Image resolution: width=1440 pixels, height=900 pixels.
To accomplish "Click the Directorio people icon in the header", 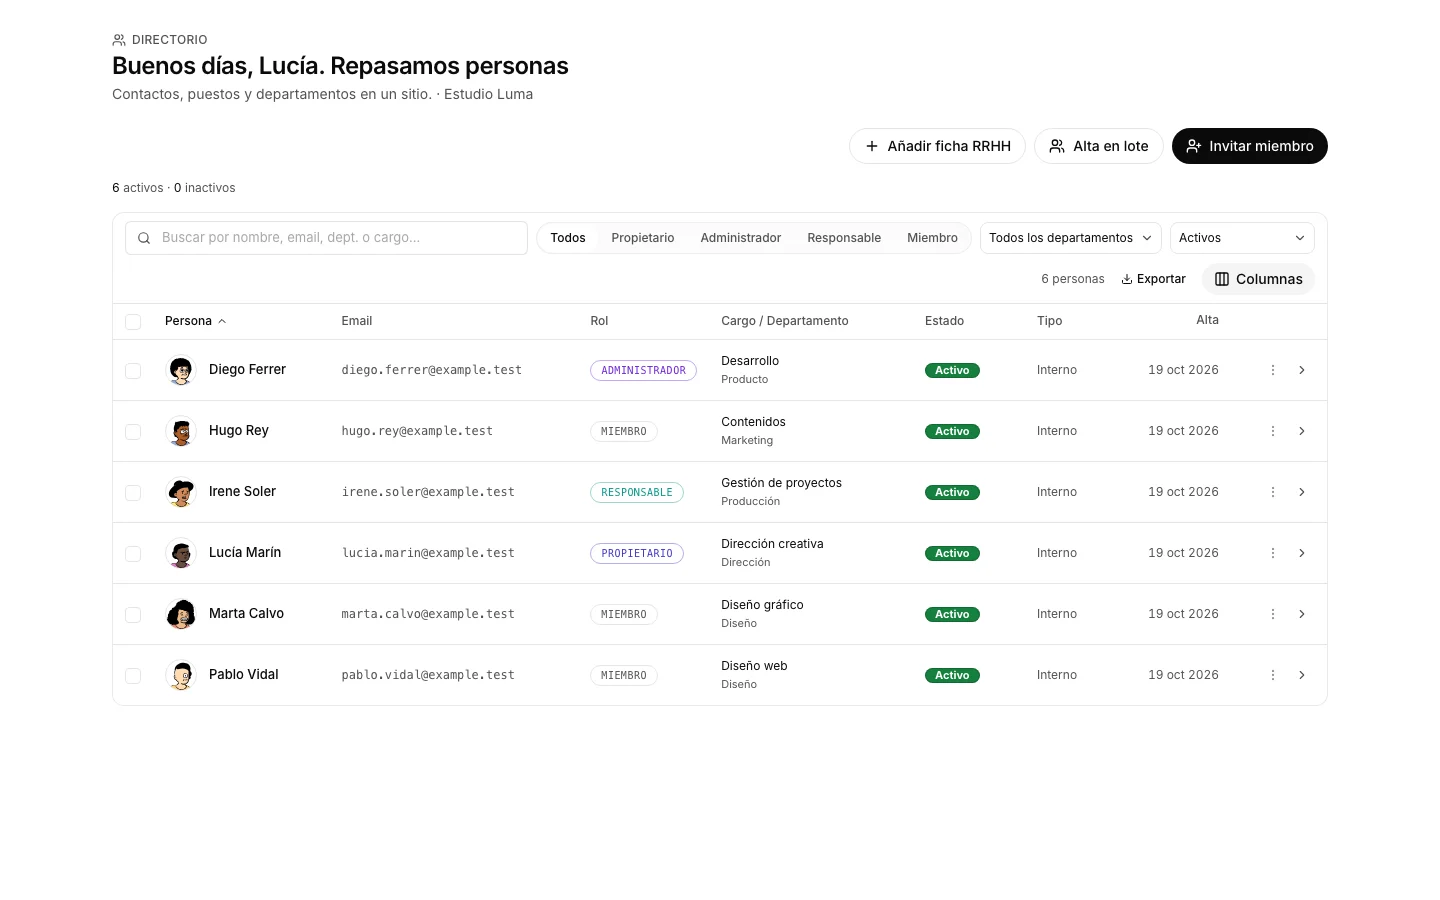I will (119, 40).
